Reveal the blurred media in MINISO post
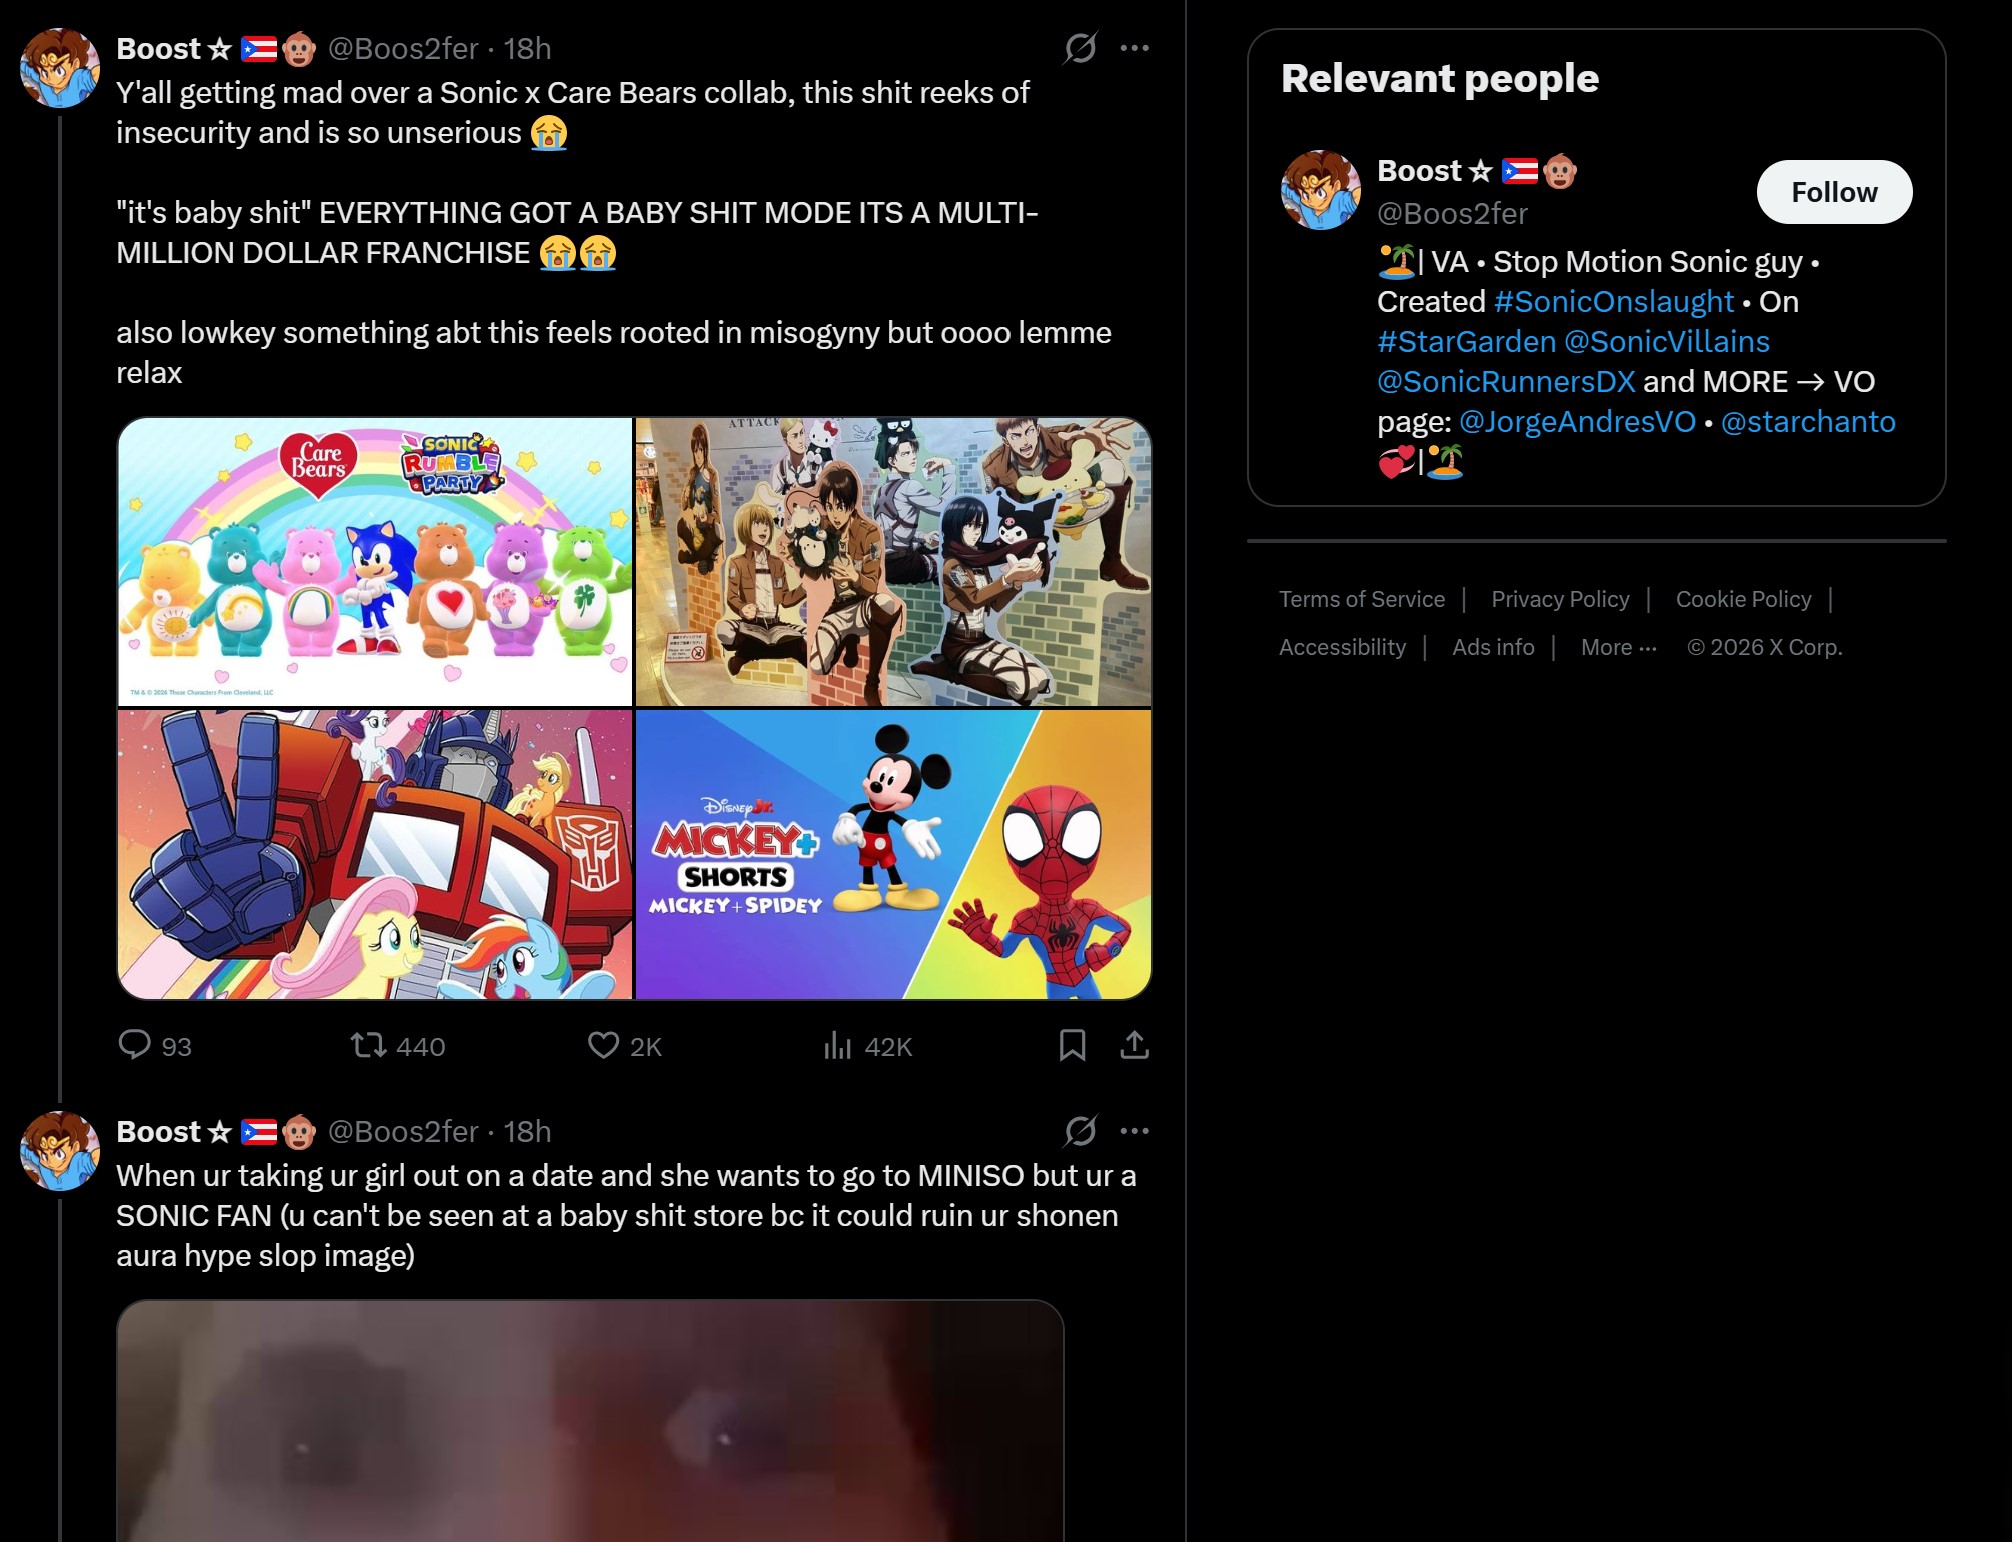 [x=590, y=1421]
